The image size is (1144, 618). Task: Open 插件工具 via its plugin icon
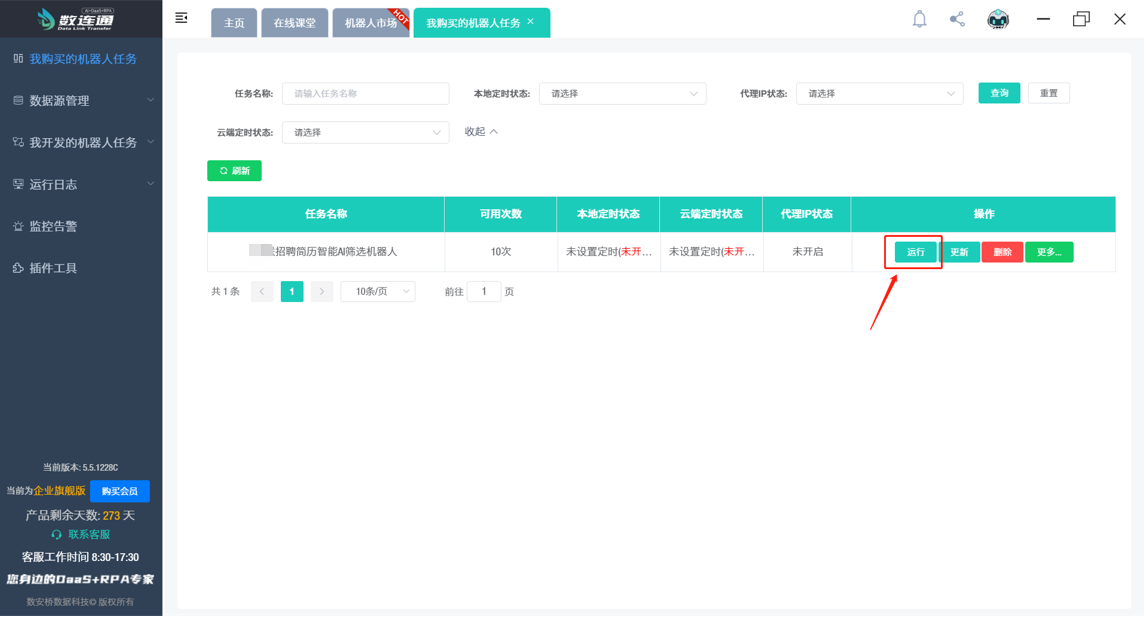(19, 266)
